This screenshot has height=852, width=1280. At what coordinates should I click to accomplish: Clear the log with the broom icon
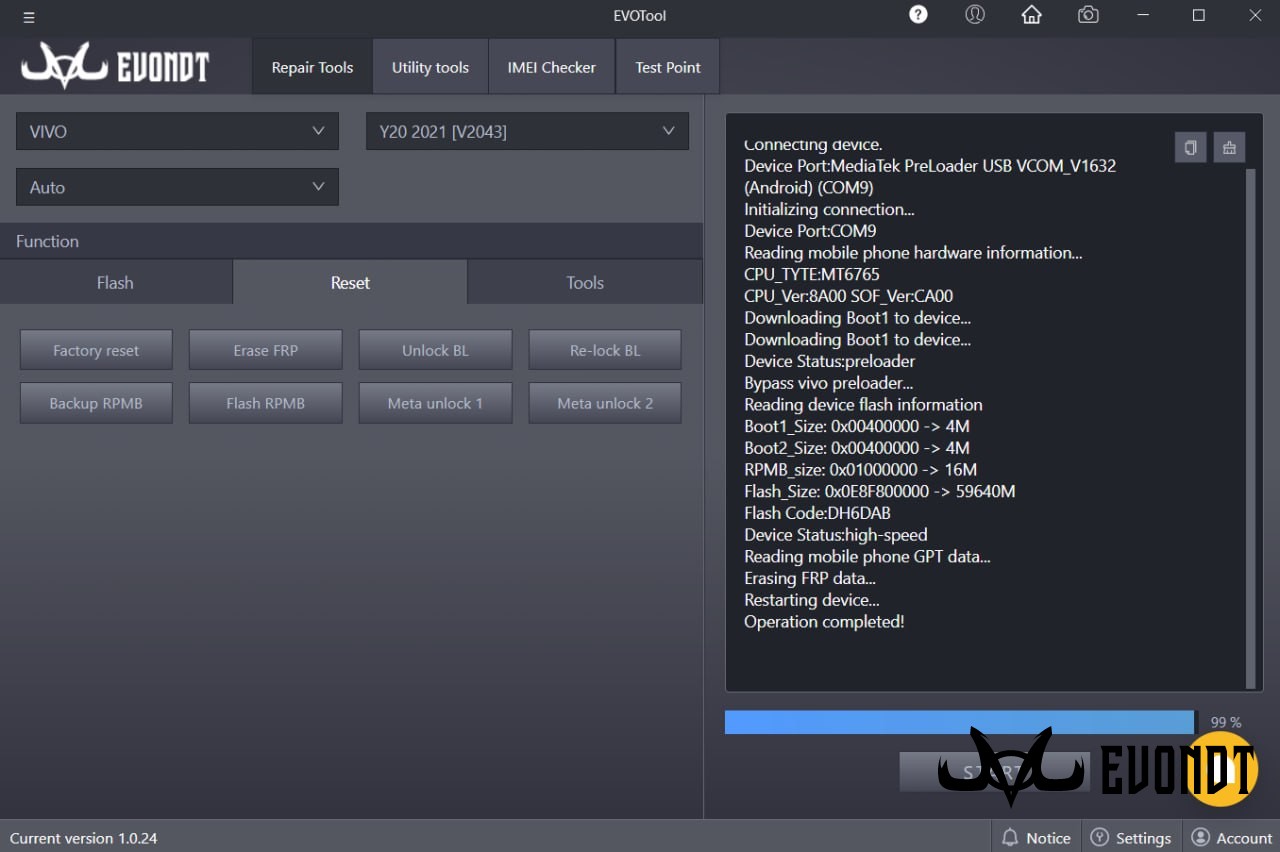coord(1229,147)
